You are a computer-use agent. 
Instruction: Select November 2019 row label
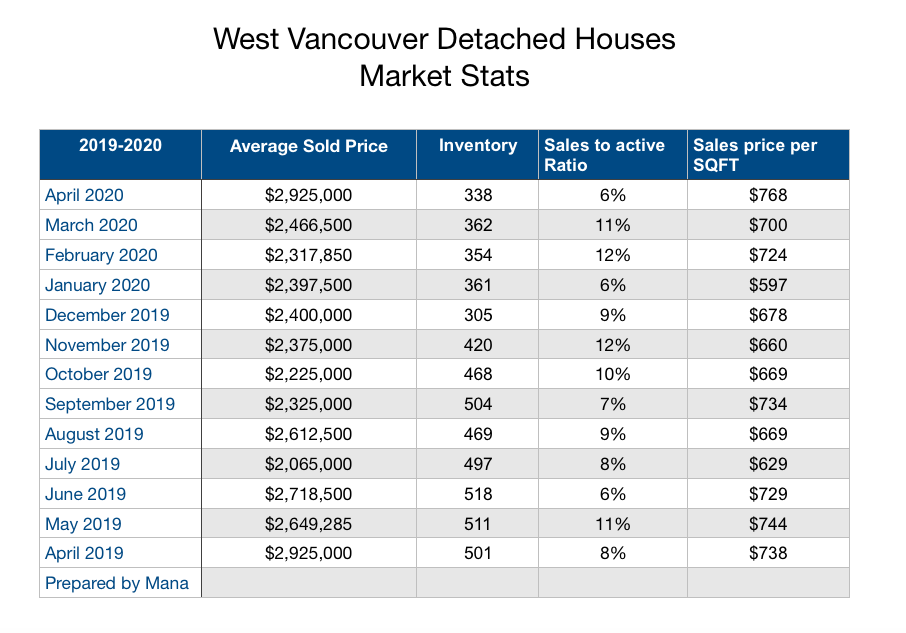(x=107, y=345)
